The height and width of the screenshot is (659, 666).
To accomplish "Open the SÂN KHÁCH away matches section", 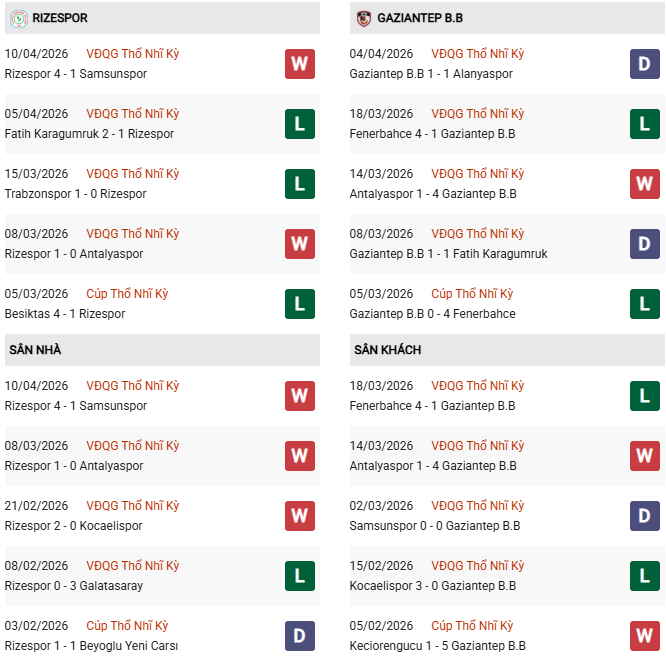I will point(387,350).
